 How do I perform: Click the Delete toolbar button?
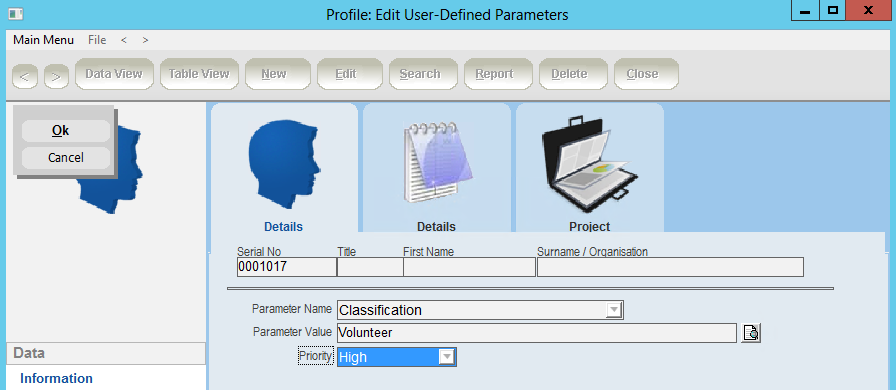(573, 74)
